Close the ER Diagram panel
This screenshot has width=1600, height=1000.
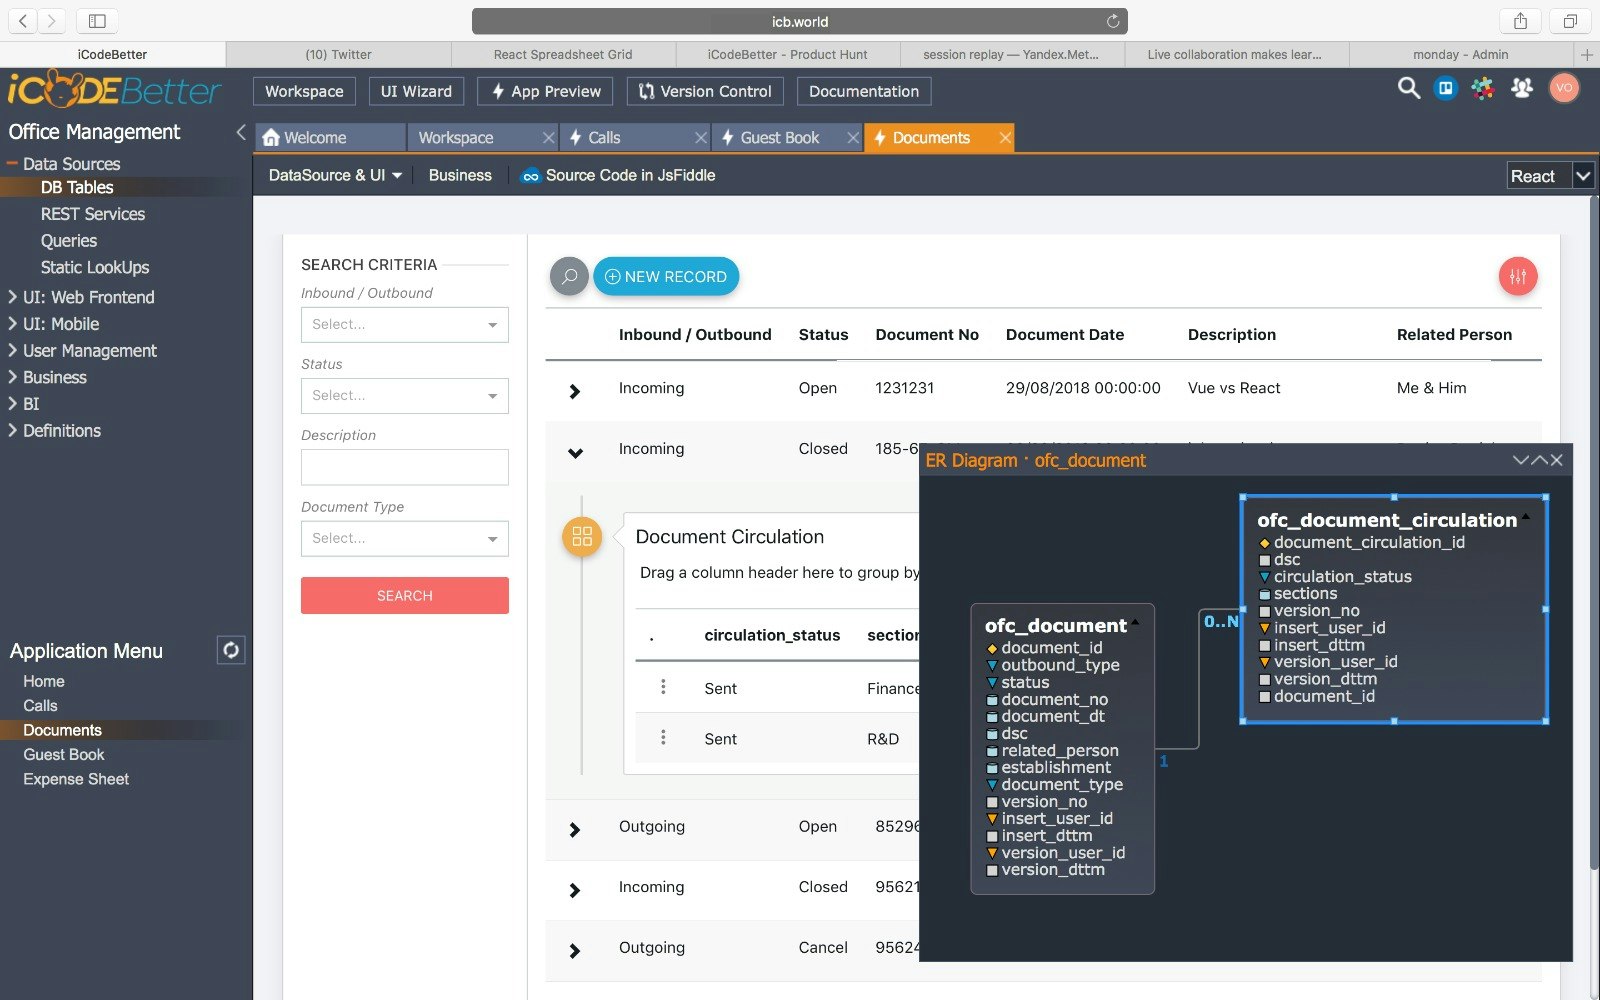coord(1557,460)
